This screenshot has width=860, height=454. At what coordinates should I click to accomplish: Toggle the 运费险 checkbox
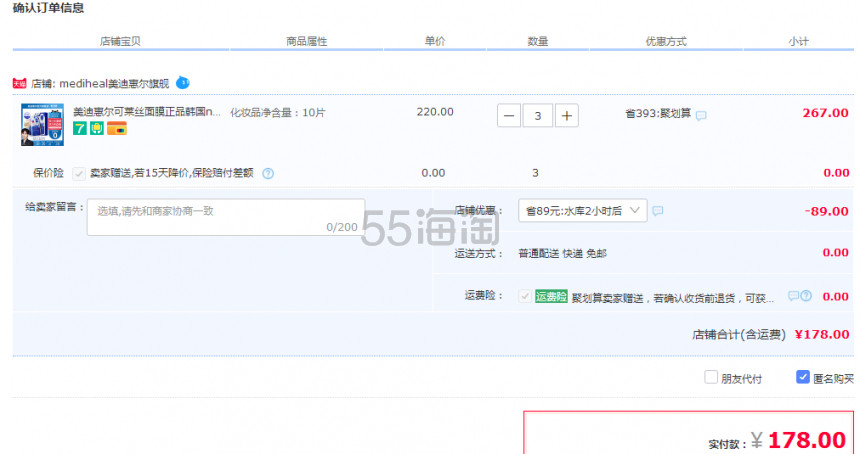coord(525,296)
